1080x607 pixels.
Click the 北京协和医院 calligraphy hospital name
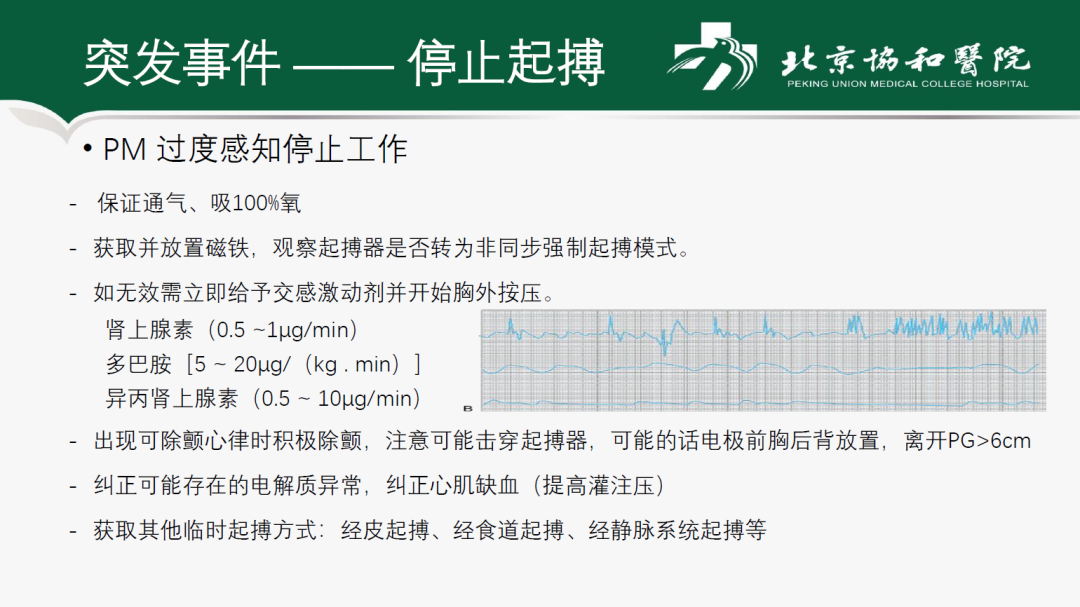905,58
